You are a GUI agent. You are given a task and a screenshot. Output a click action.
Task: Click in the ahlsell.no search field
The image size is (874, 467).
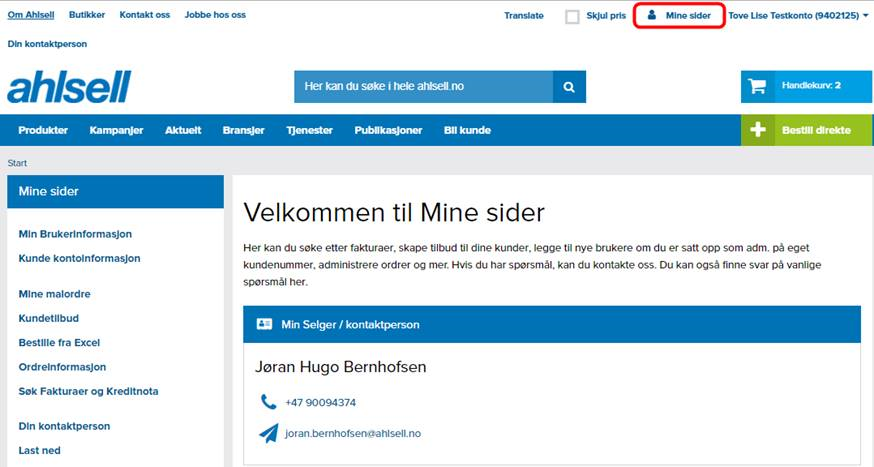424,87
